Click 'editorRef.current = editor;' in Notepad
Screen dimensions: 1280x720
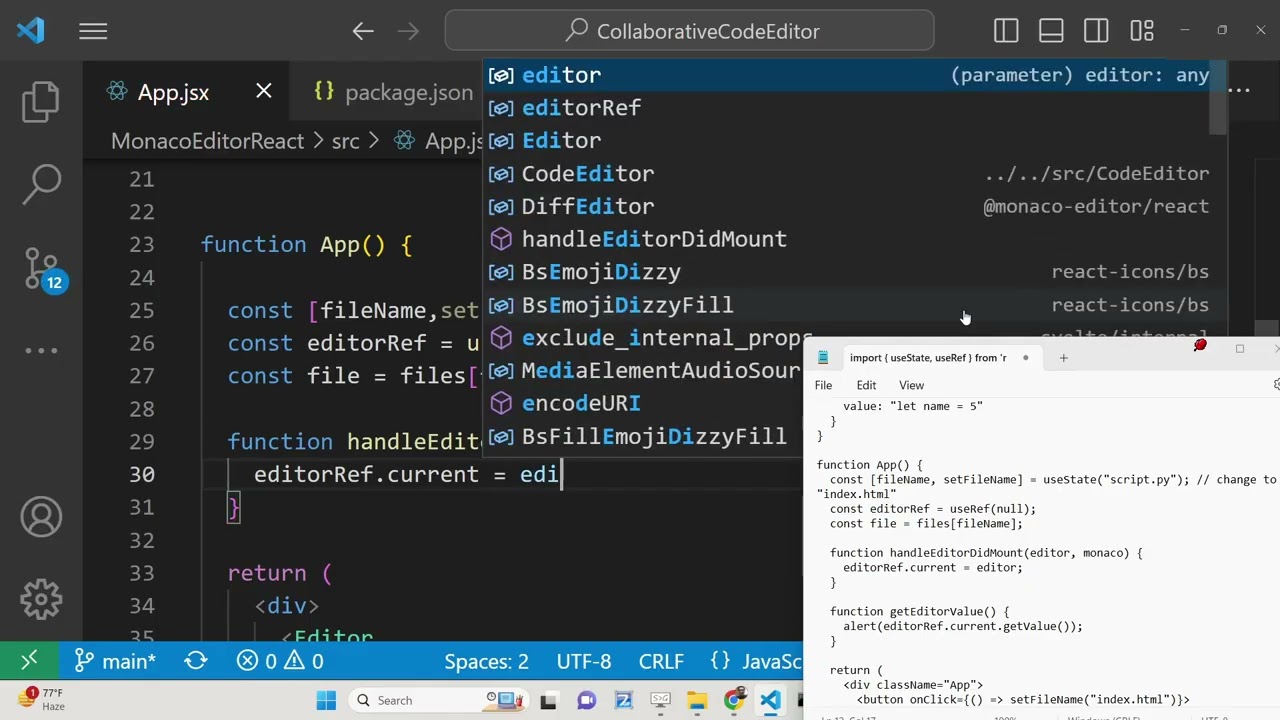(x=932, y=568)
